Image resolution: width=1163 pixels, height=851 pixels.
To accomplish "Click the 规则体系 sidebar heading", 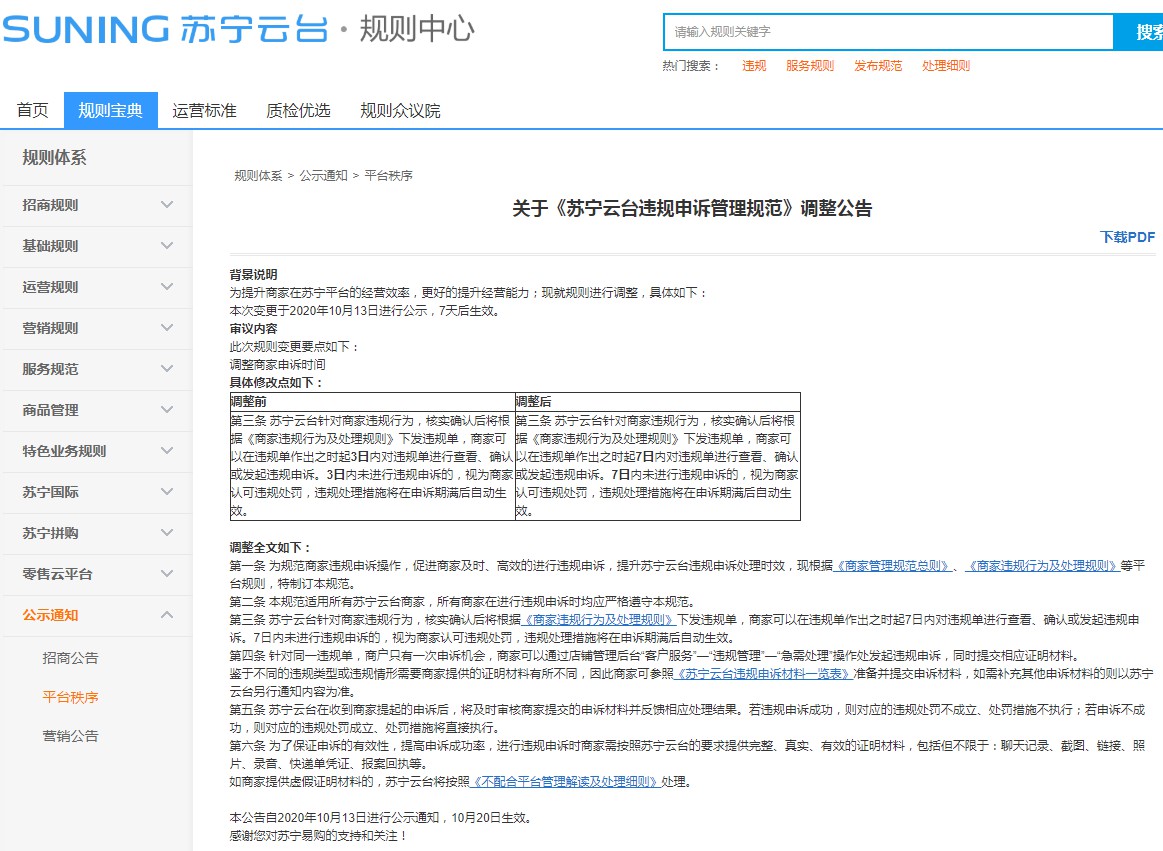I will coord(54,157).
